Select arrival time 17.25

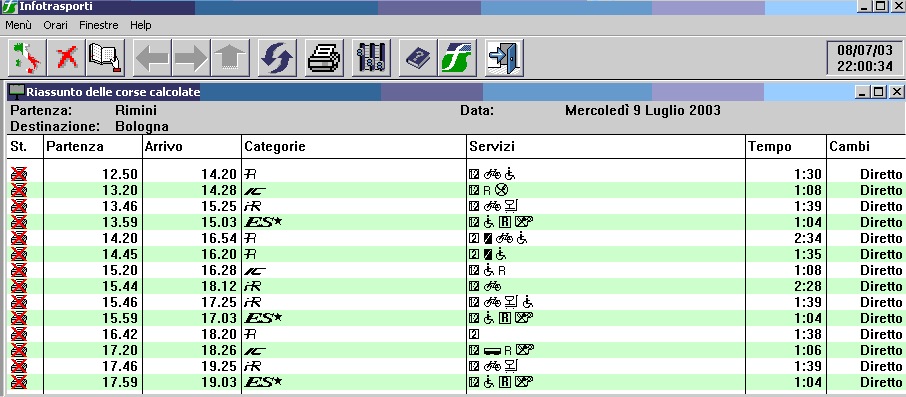[x=218, y=302]
